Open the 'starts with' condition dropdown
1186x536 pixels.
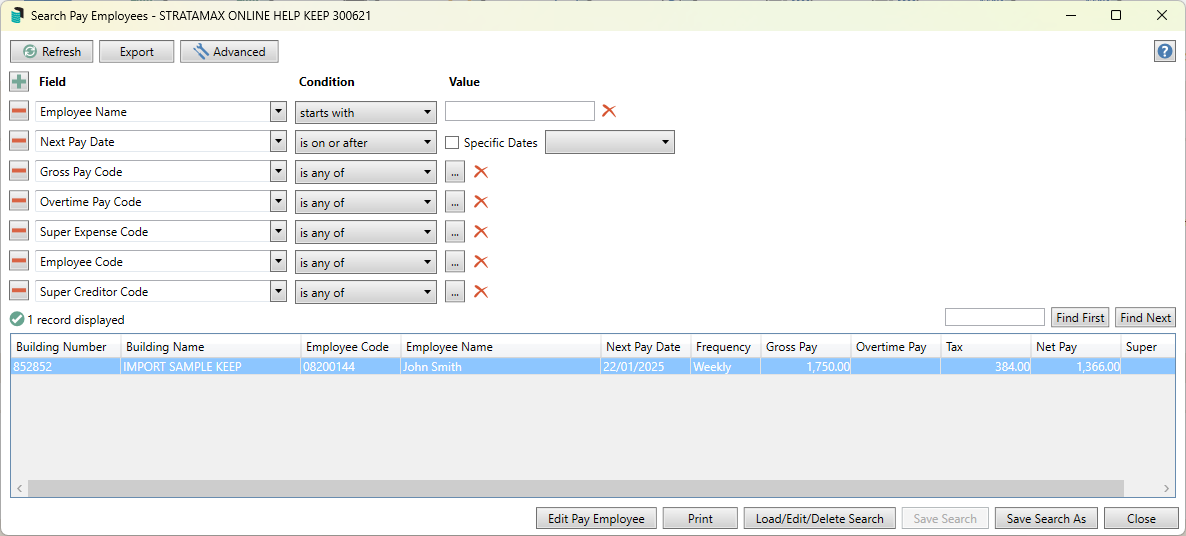click(x=365, y=112)
